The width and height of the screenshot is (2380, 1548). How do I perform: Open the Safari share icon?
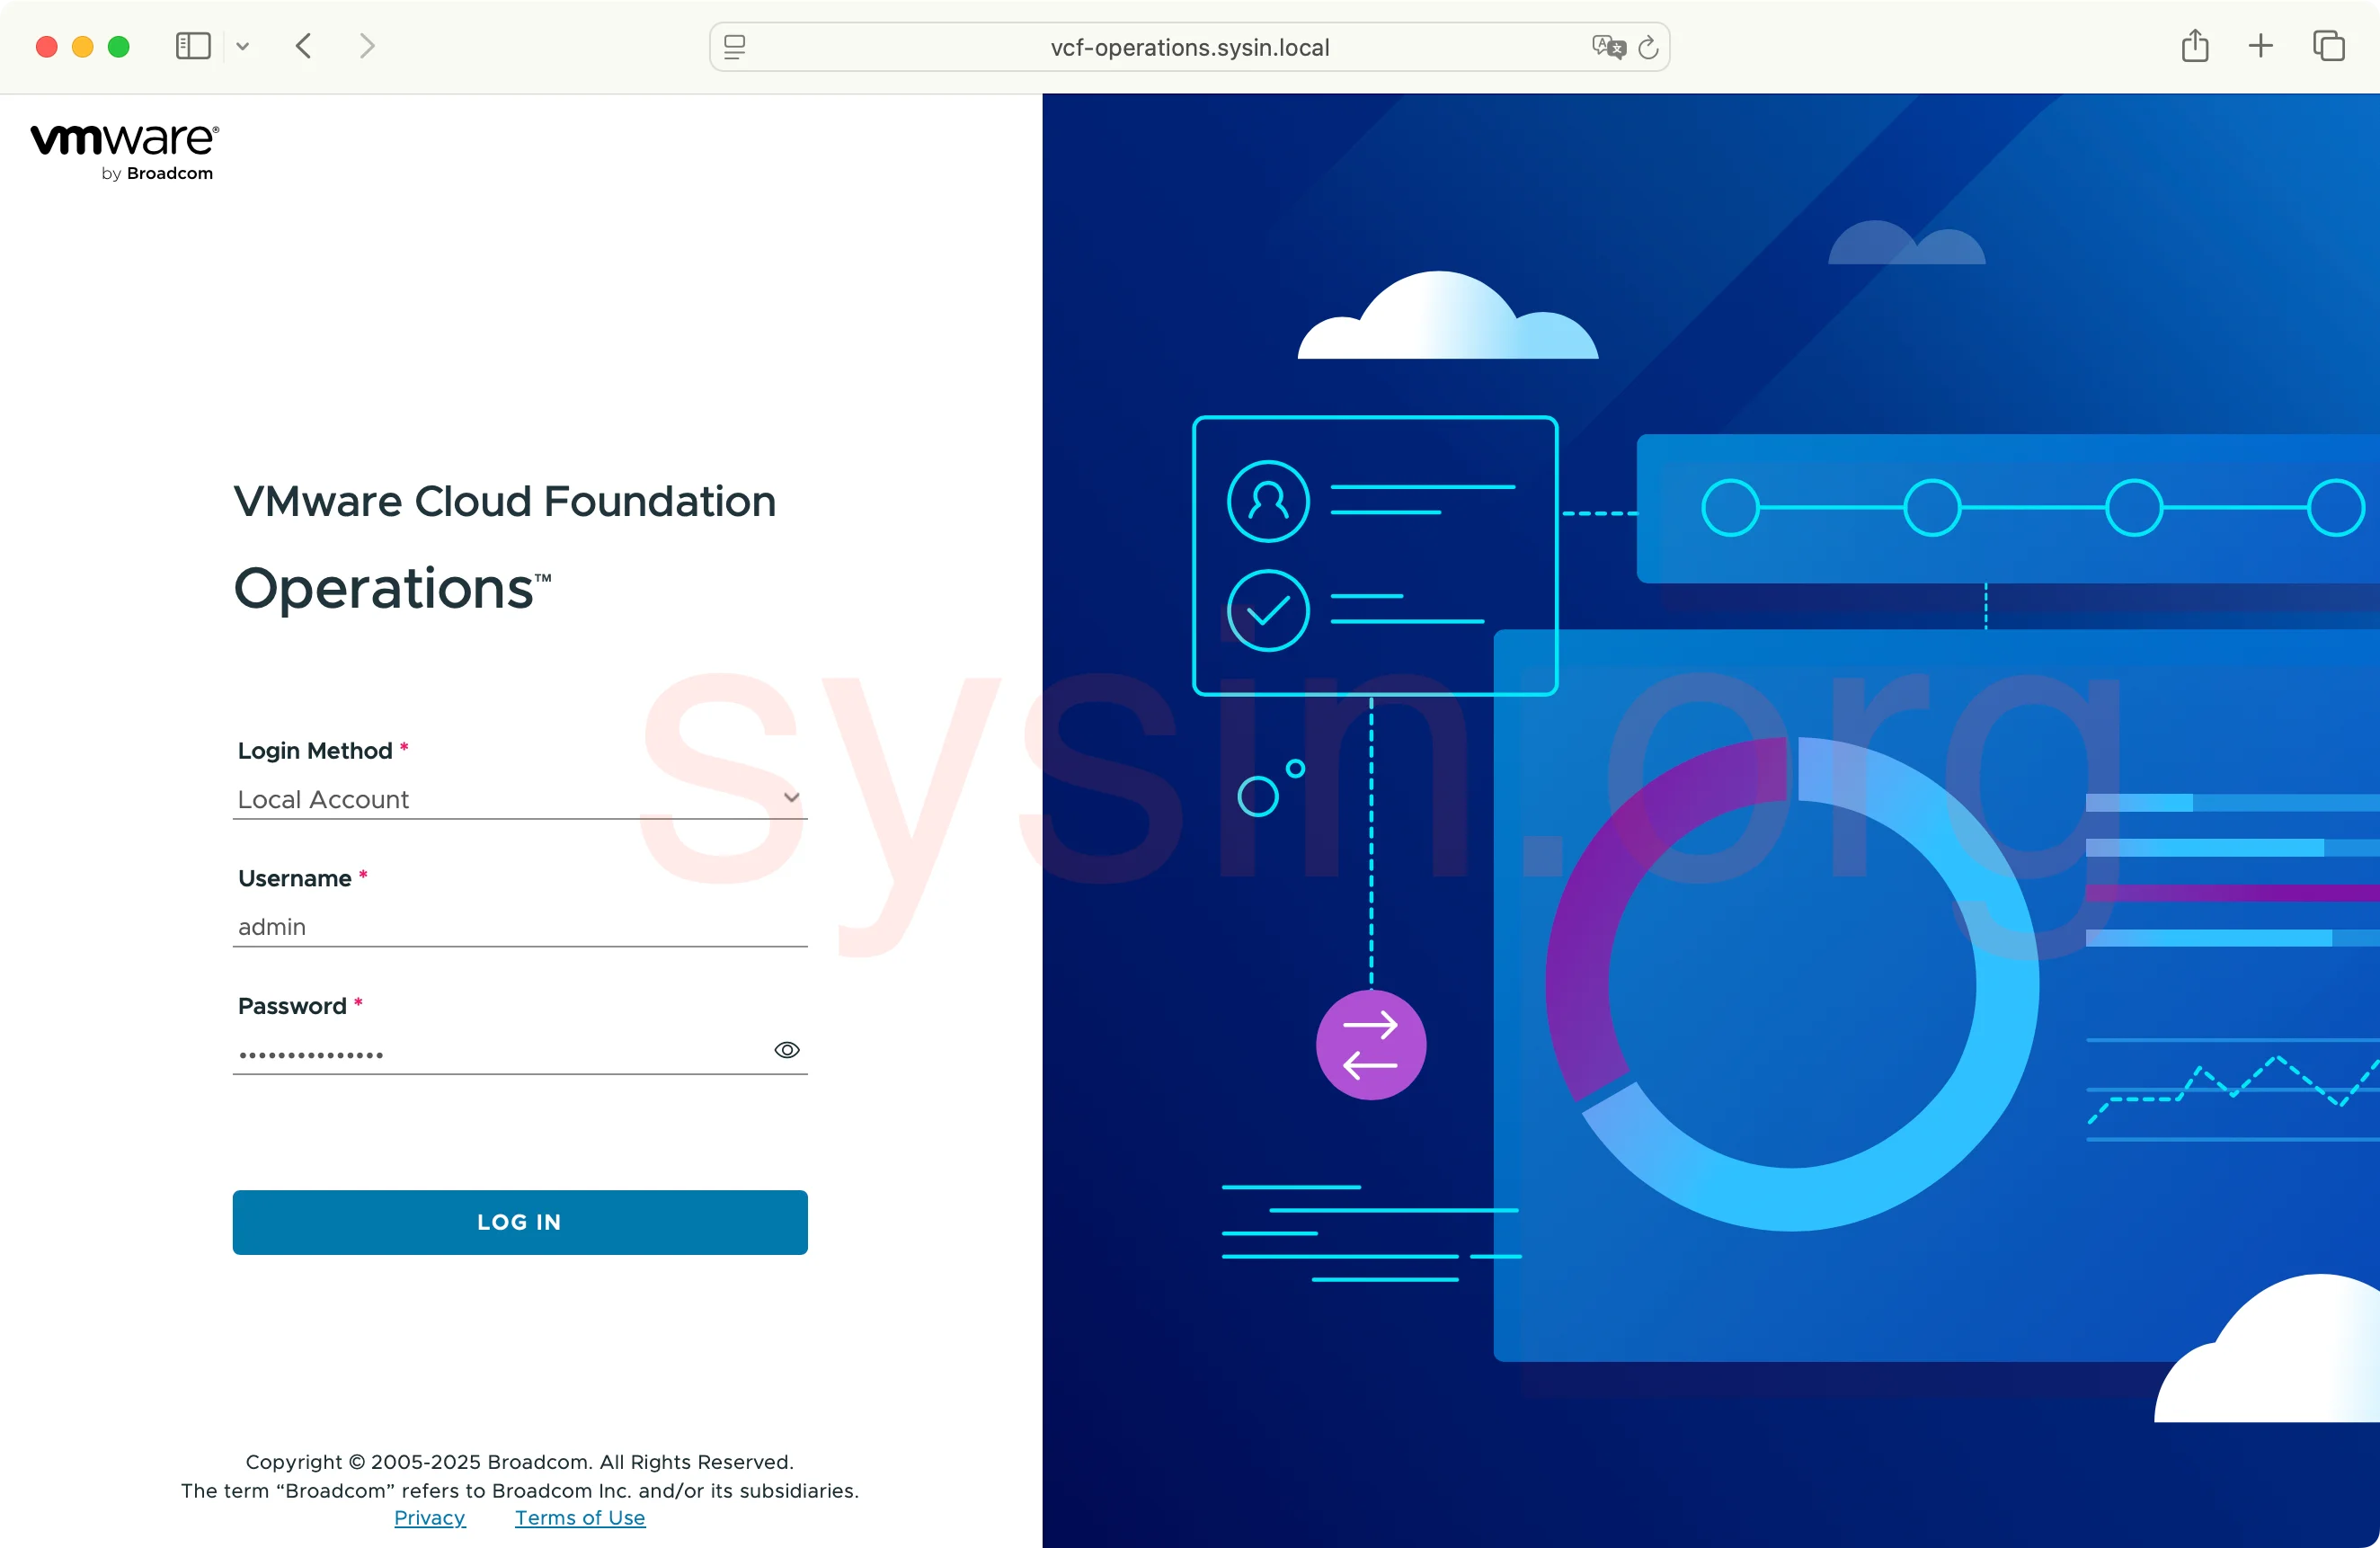[x=2194, y=46]
